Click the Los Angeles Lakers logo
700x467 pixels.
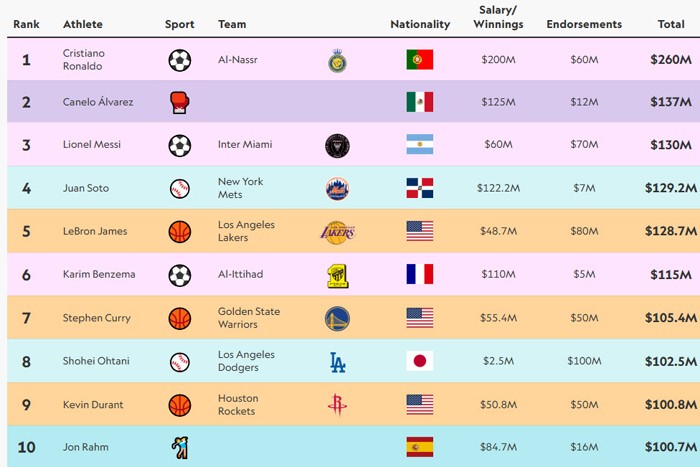pyautogui.click(x=337, y=232)
